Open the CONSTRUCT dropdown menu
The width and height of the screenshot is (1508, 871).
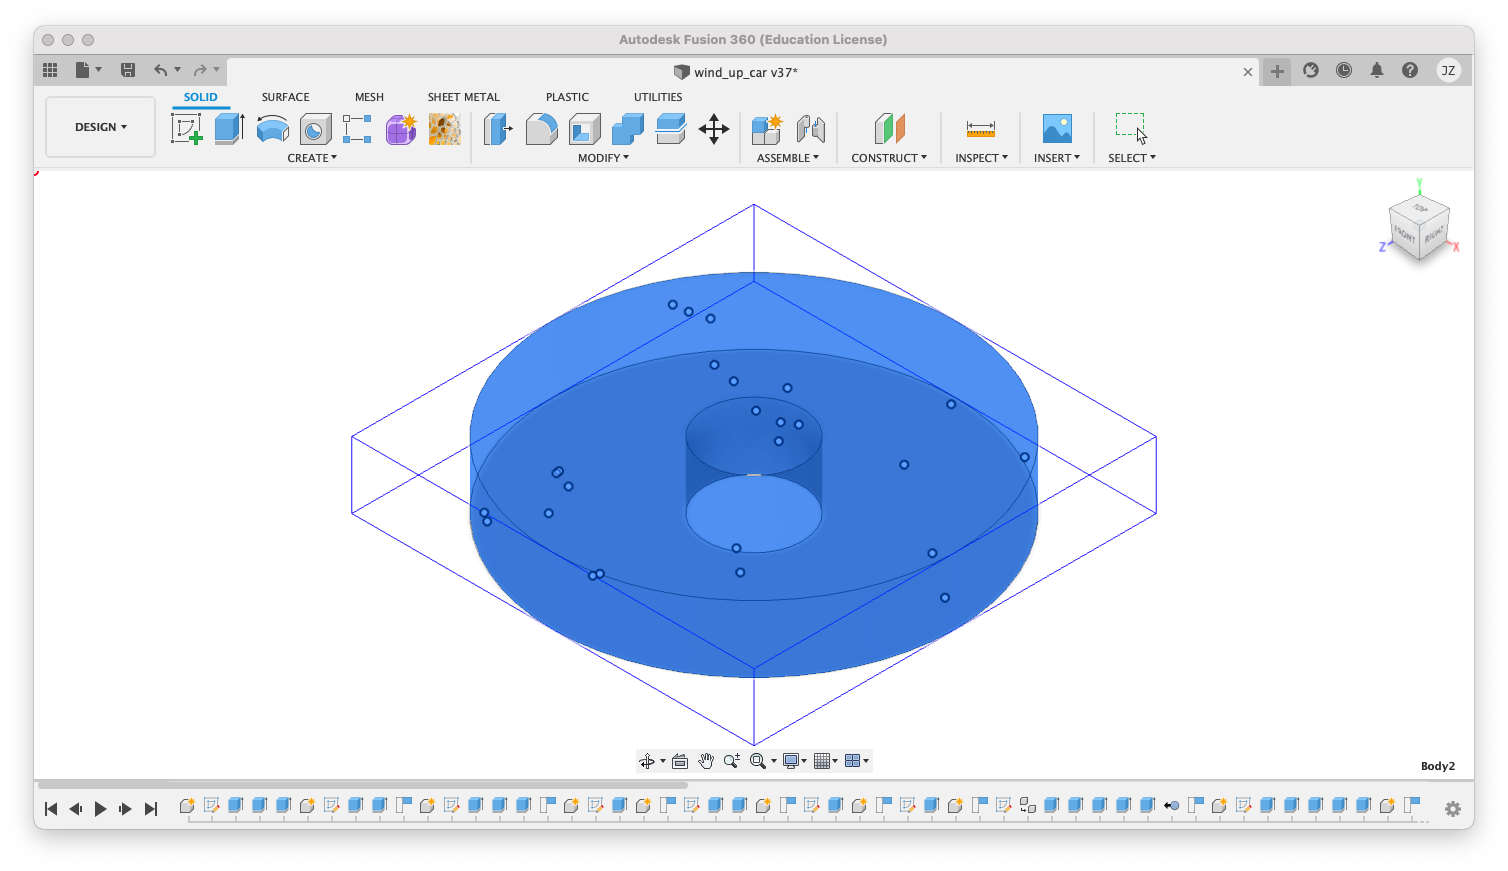888,158
